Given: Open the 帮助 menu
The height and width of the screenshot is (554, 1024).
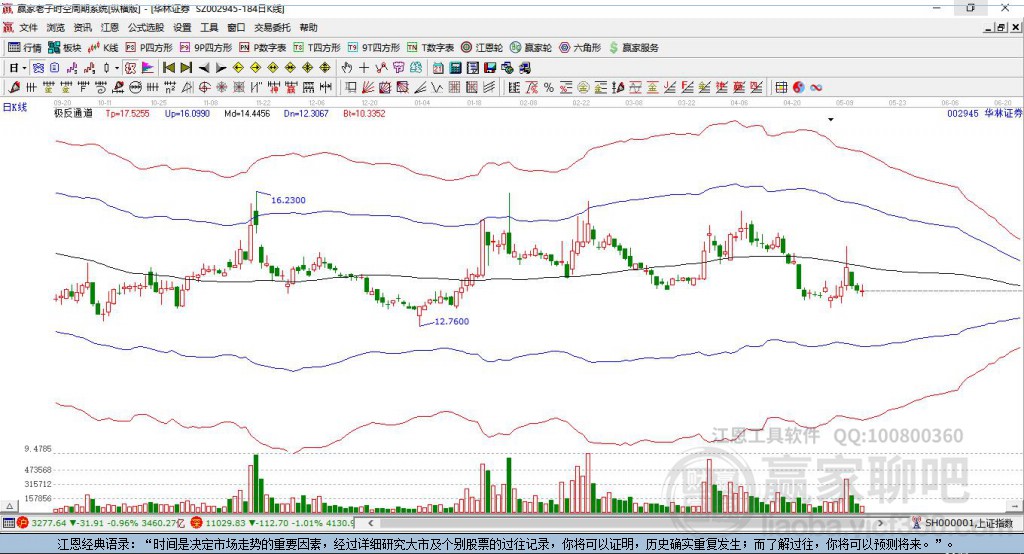Looking at the screenshot, I should [308, 27].
